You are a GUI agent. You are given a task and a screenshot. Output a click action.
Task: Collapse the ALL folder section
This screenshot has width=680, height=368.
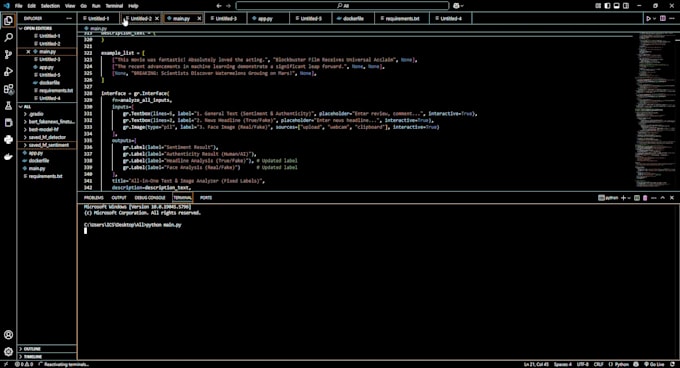tap(47, 107)
